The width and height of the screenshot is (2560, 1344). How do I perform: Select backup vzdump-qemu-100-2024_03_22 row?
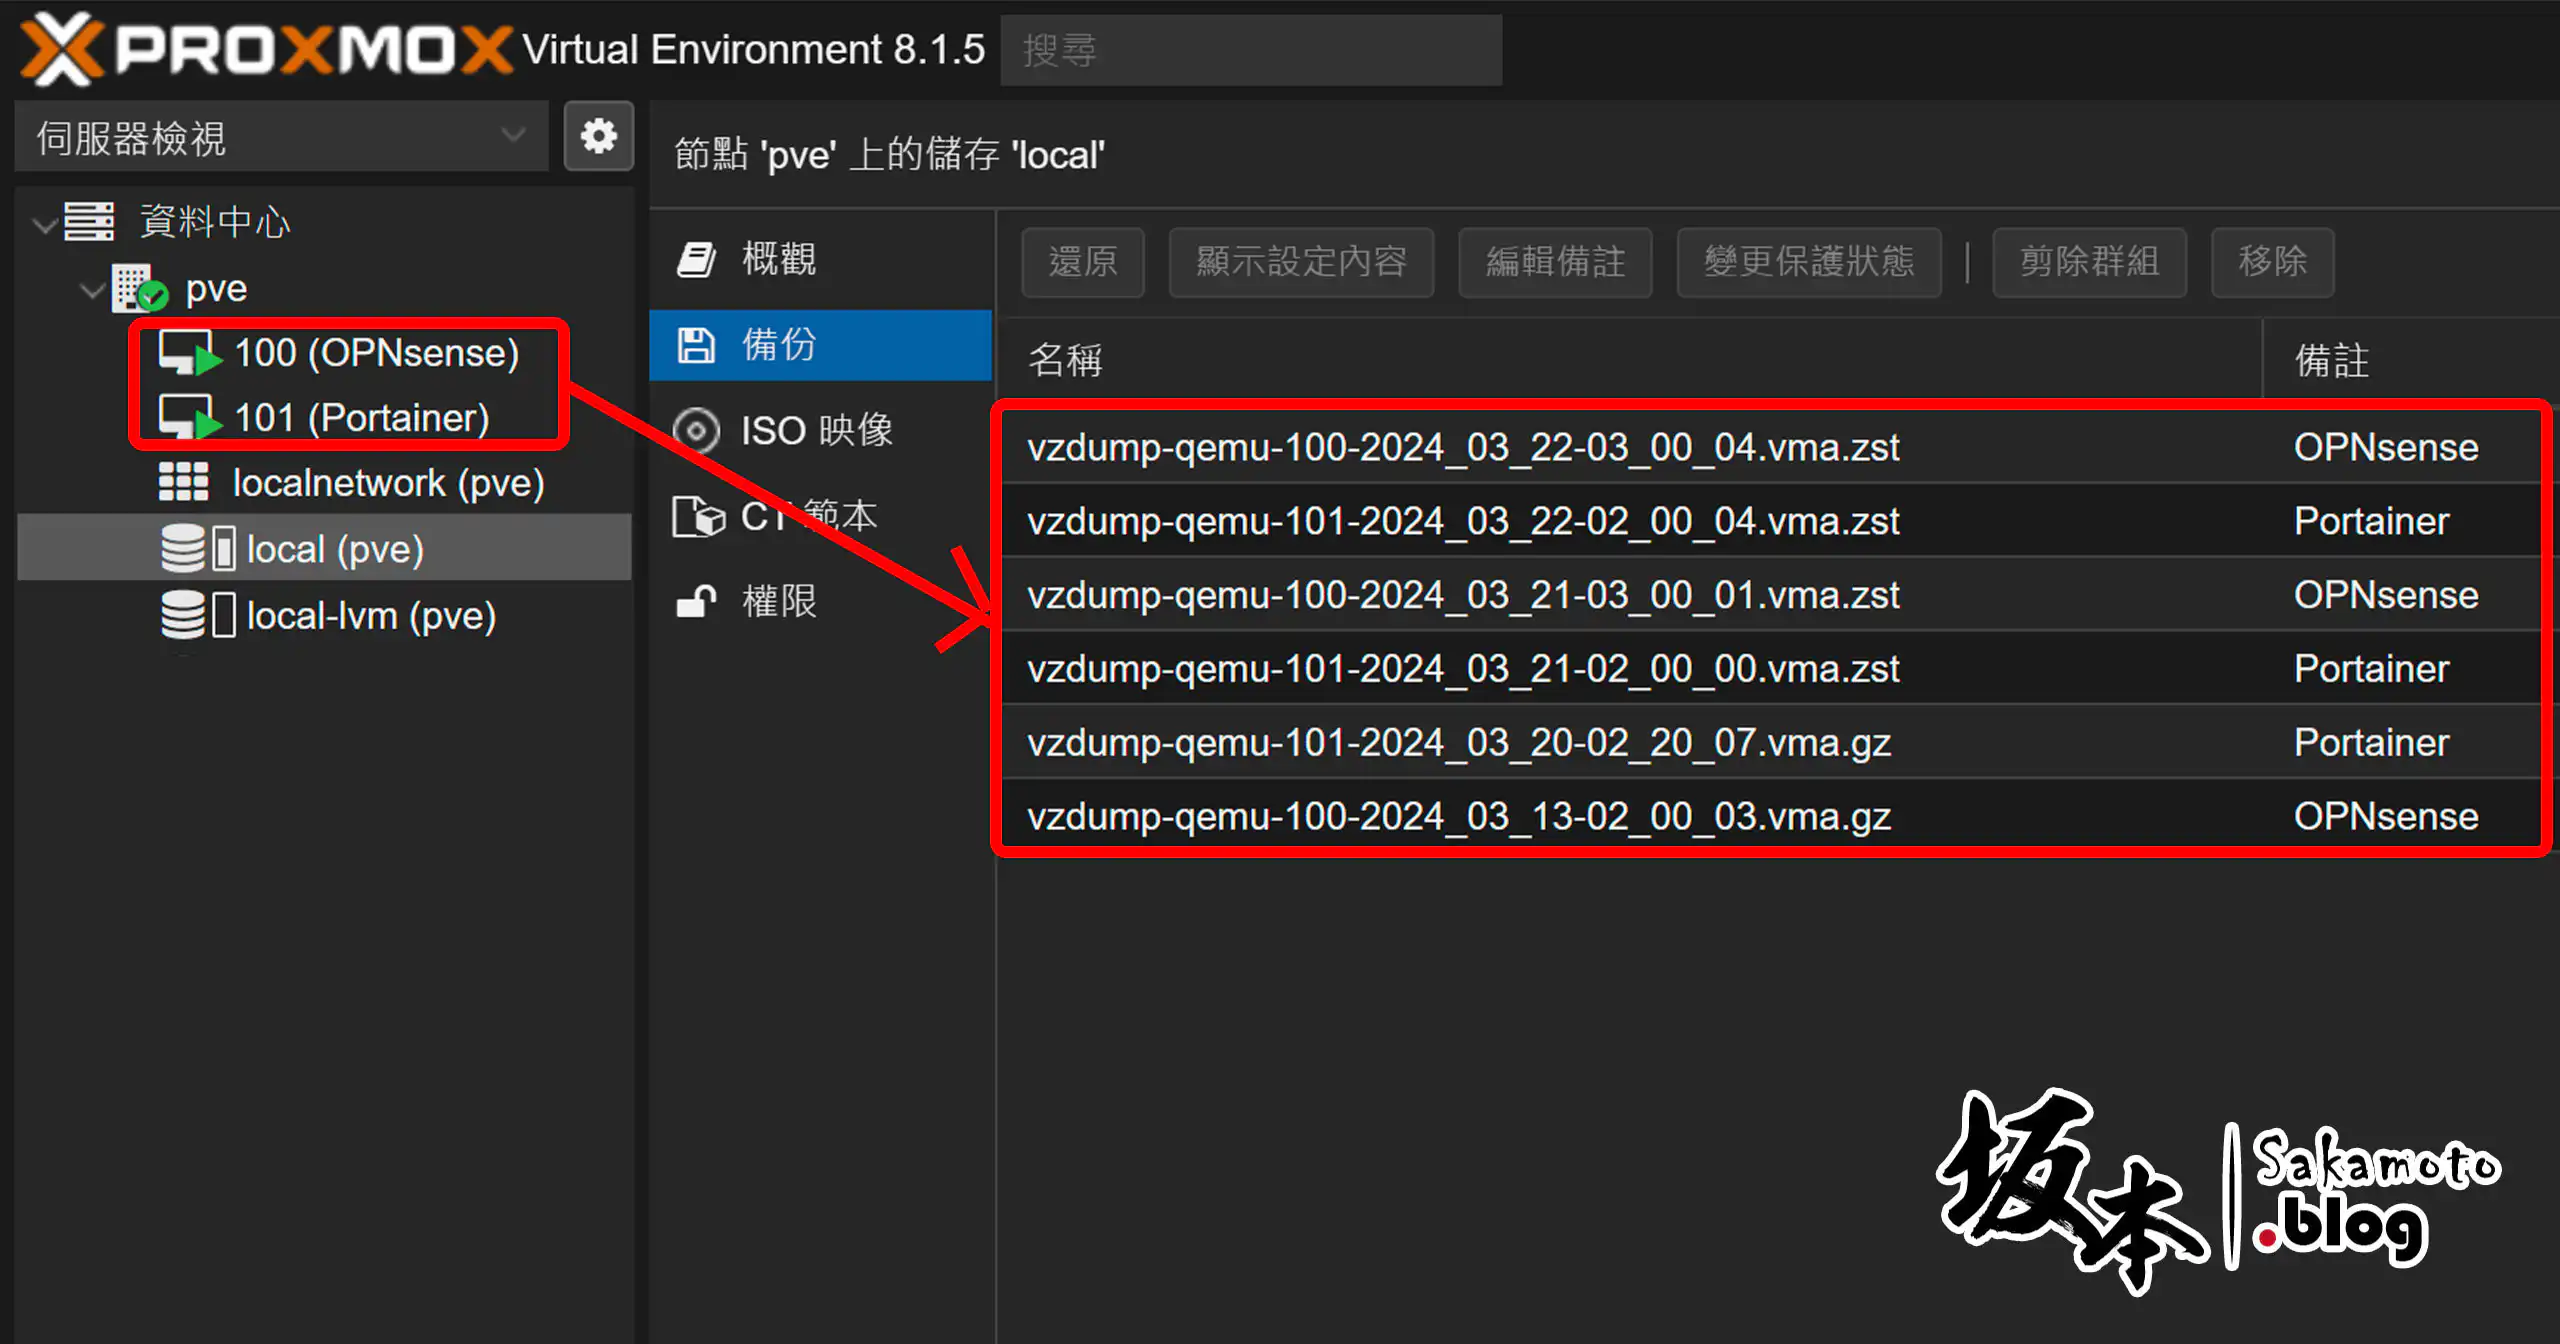[1462, 448]
